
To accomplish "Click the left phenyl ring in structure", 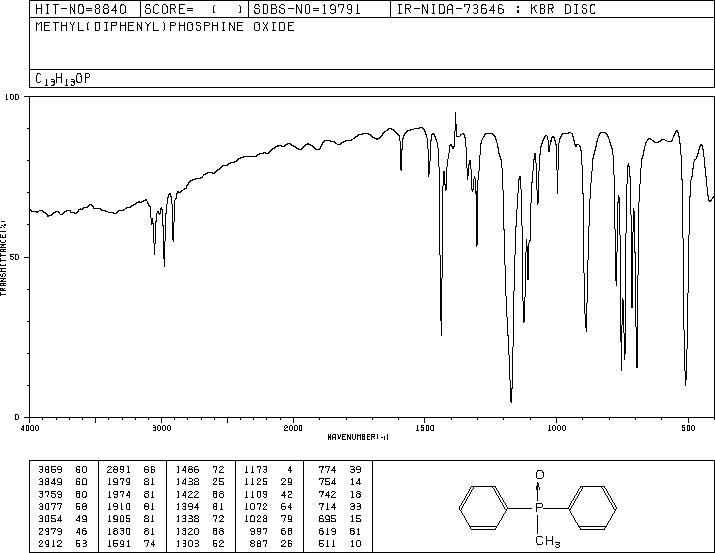I will pyautogui.click(x=483, y=507).
